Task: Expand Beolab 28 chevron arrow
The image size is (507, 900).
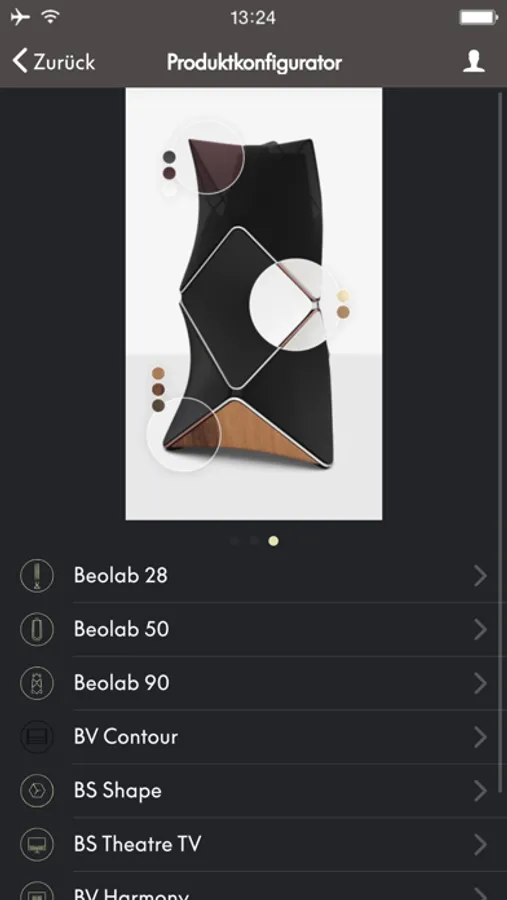Action: click(481, 576)
